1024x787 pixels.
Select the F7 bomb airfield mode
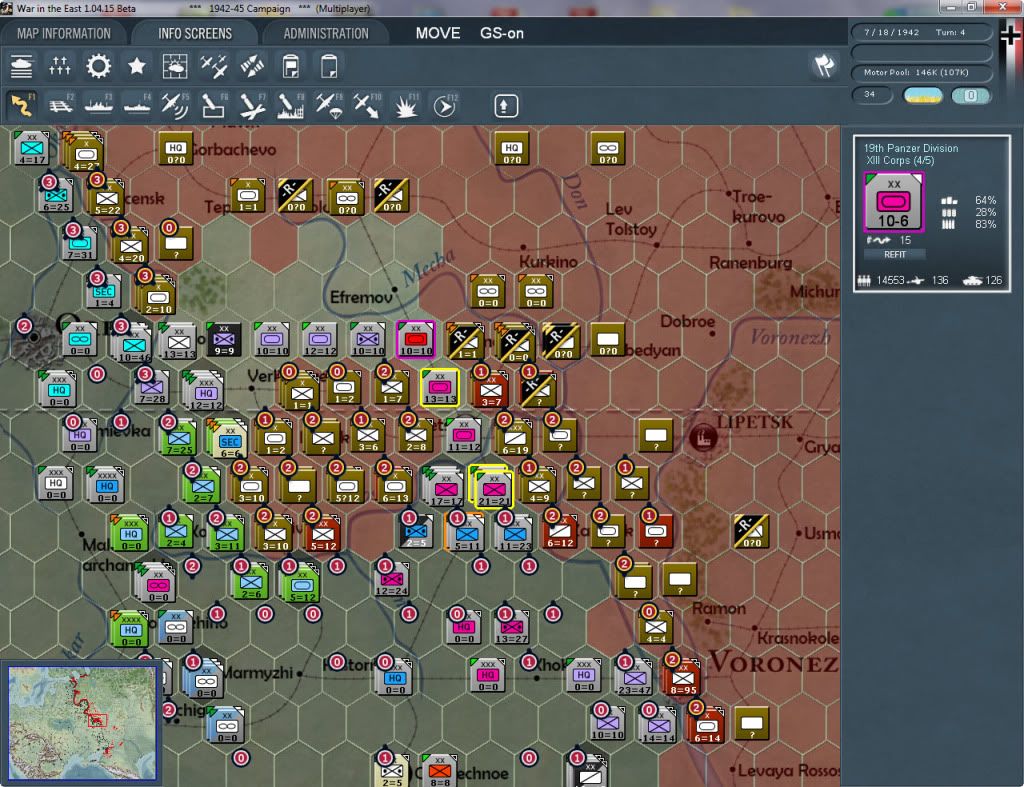(x=252, y=105)
